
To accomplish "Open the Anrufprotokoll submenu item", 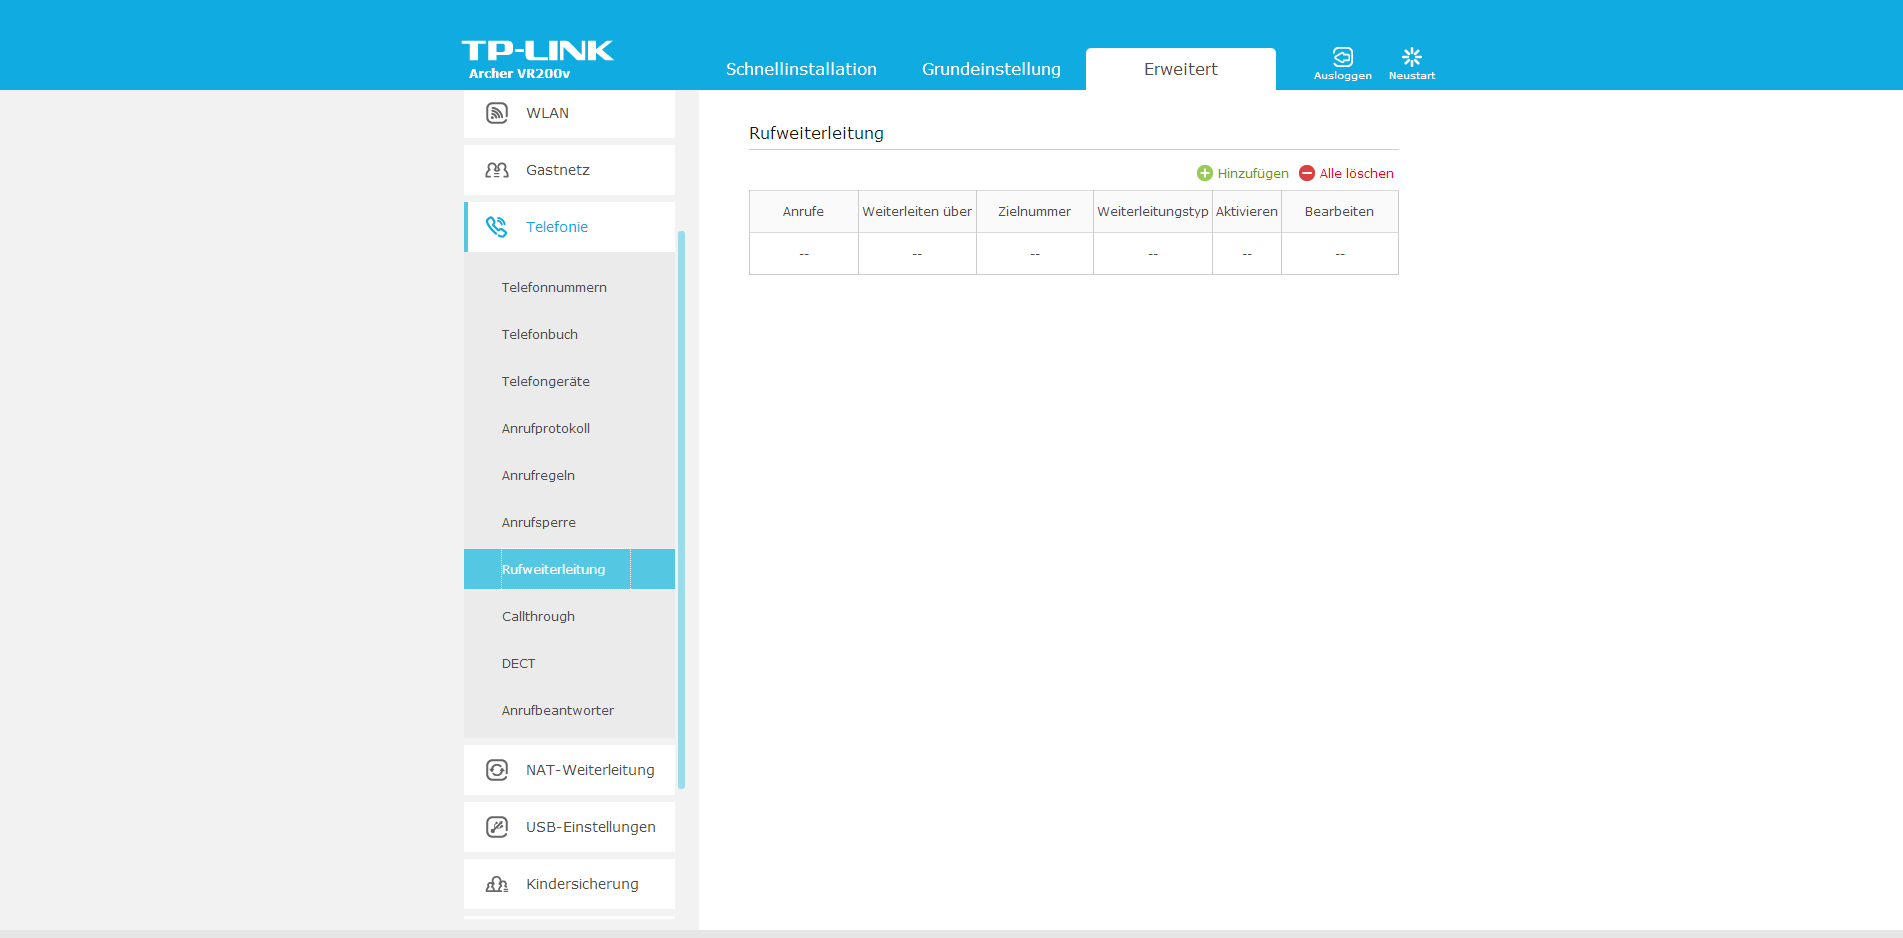I will coord(546,428).
